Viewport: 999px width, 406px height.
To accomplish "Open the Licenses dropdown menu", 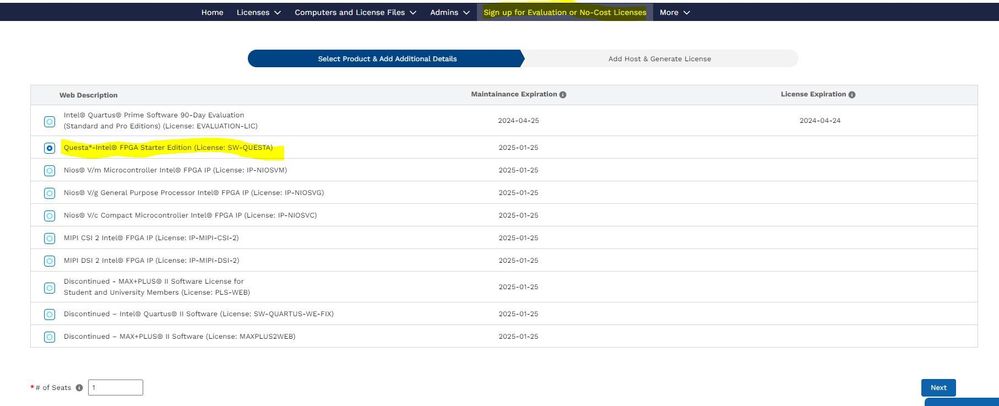I will pyautogui.click(x=259, y=12).
